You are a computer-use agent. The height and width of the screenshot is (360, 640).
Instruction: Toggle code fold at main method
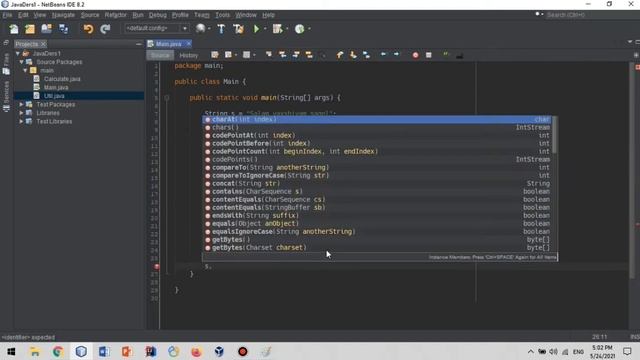pyautogui.click(x=167, y=98)
